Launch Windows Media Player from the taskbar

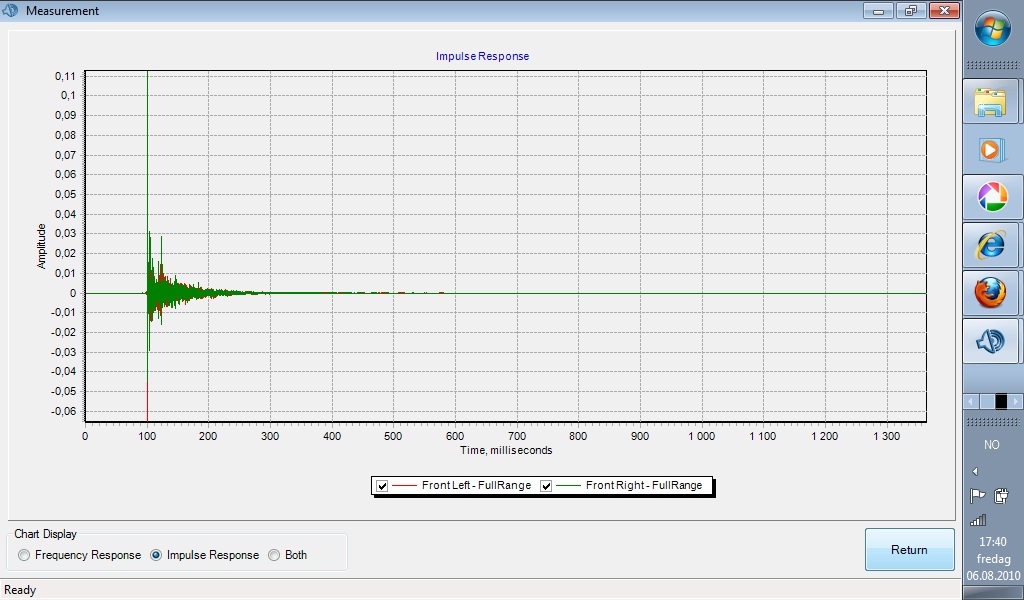(x=991, y=149)
